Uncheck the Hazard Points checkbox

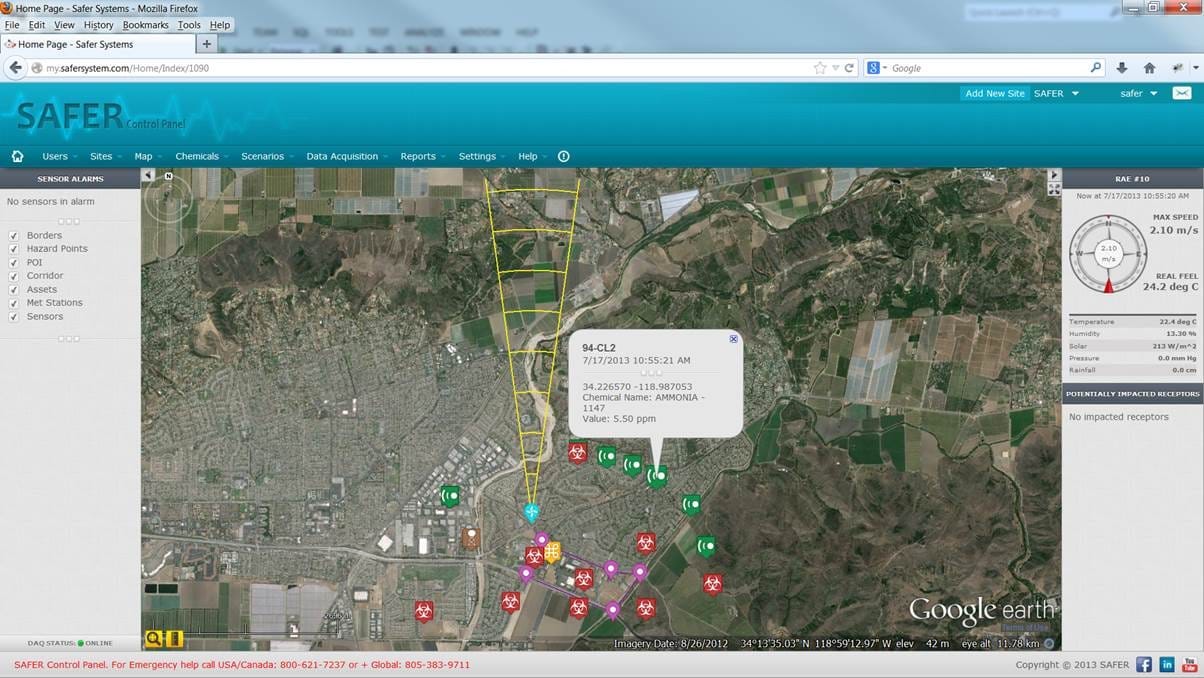click(14, 249)
